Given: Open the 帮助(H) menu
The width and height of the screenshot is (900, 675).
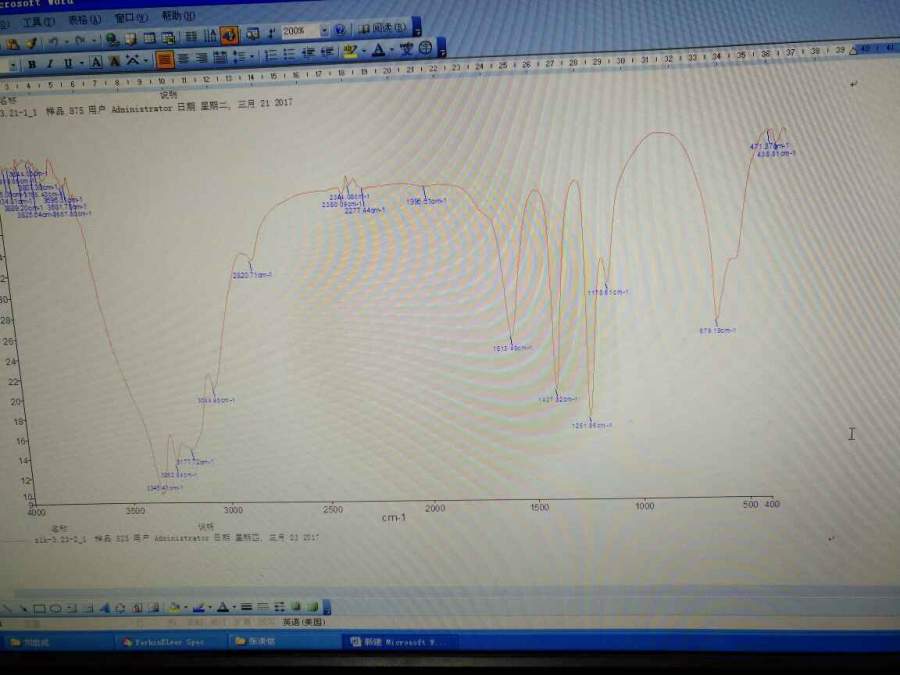Looking at the screenshot, I should point(178,15).
